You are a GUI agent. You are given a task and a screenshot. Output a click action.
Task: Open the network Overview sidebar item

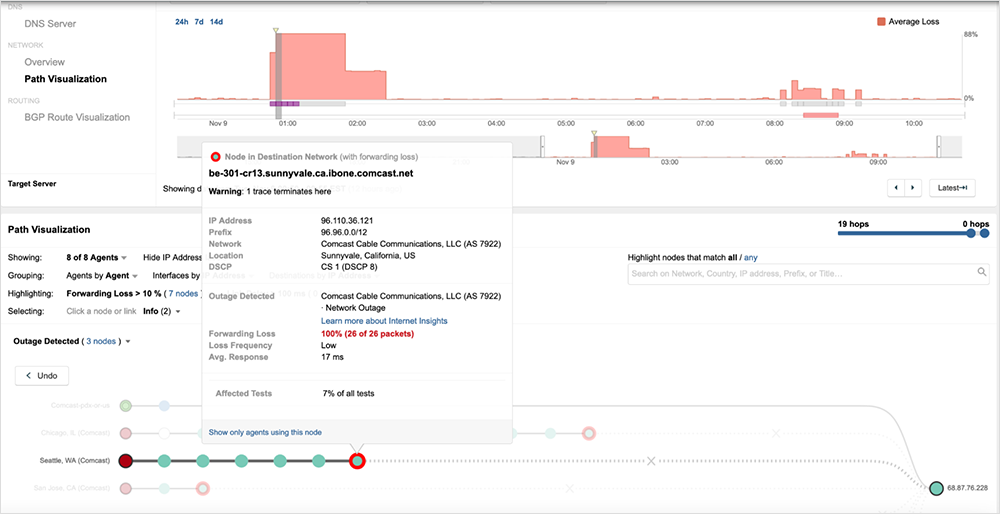pyautogui.click(x=45, y=62)
